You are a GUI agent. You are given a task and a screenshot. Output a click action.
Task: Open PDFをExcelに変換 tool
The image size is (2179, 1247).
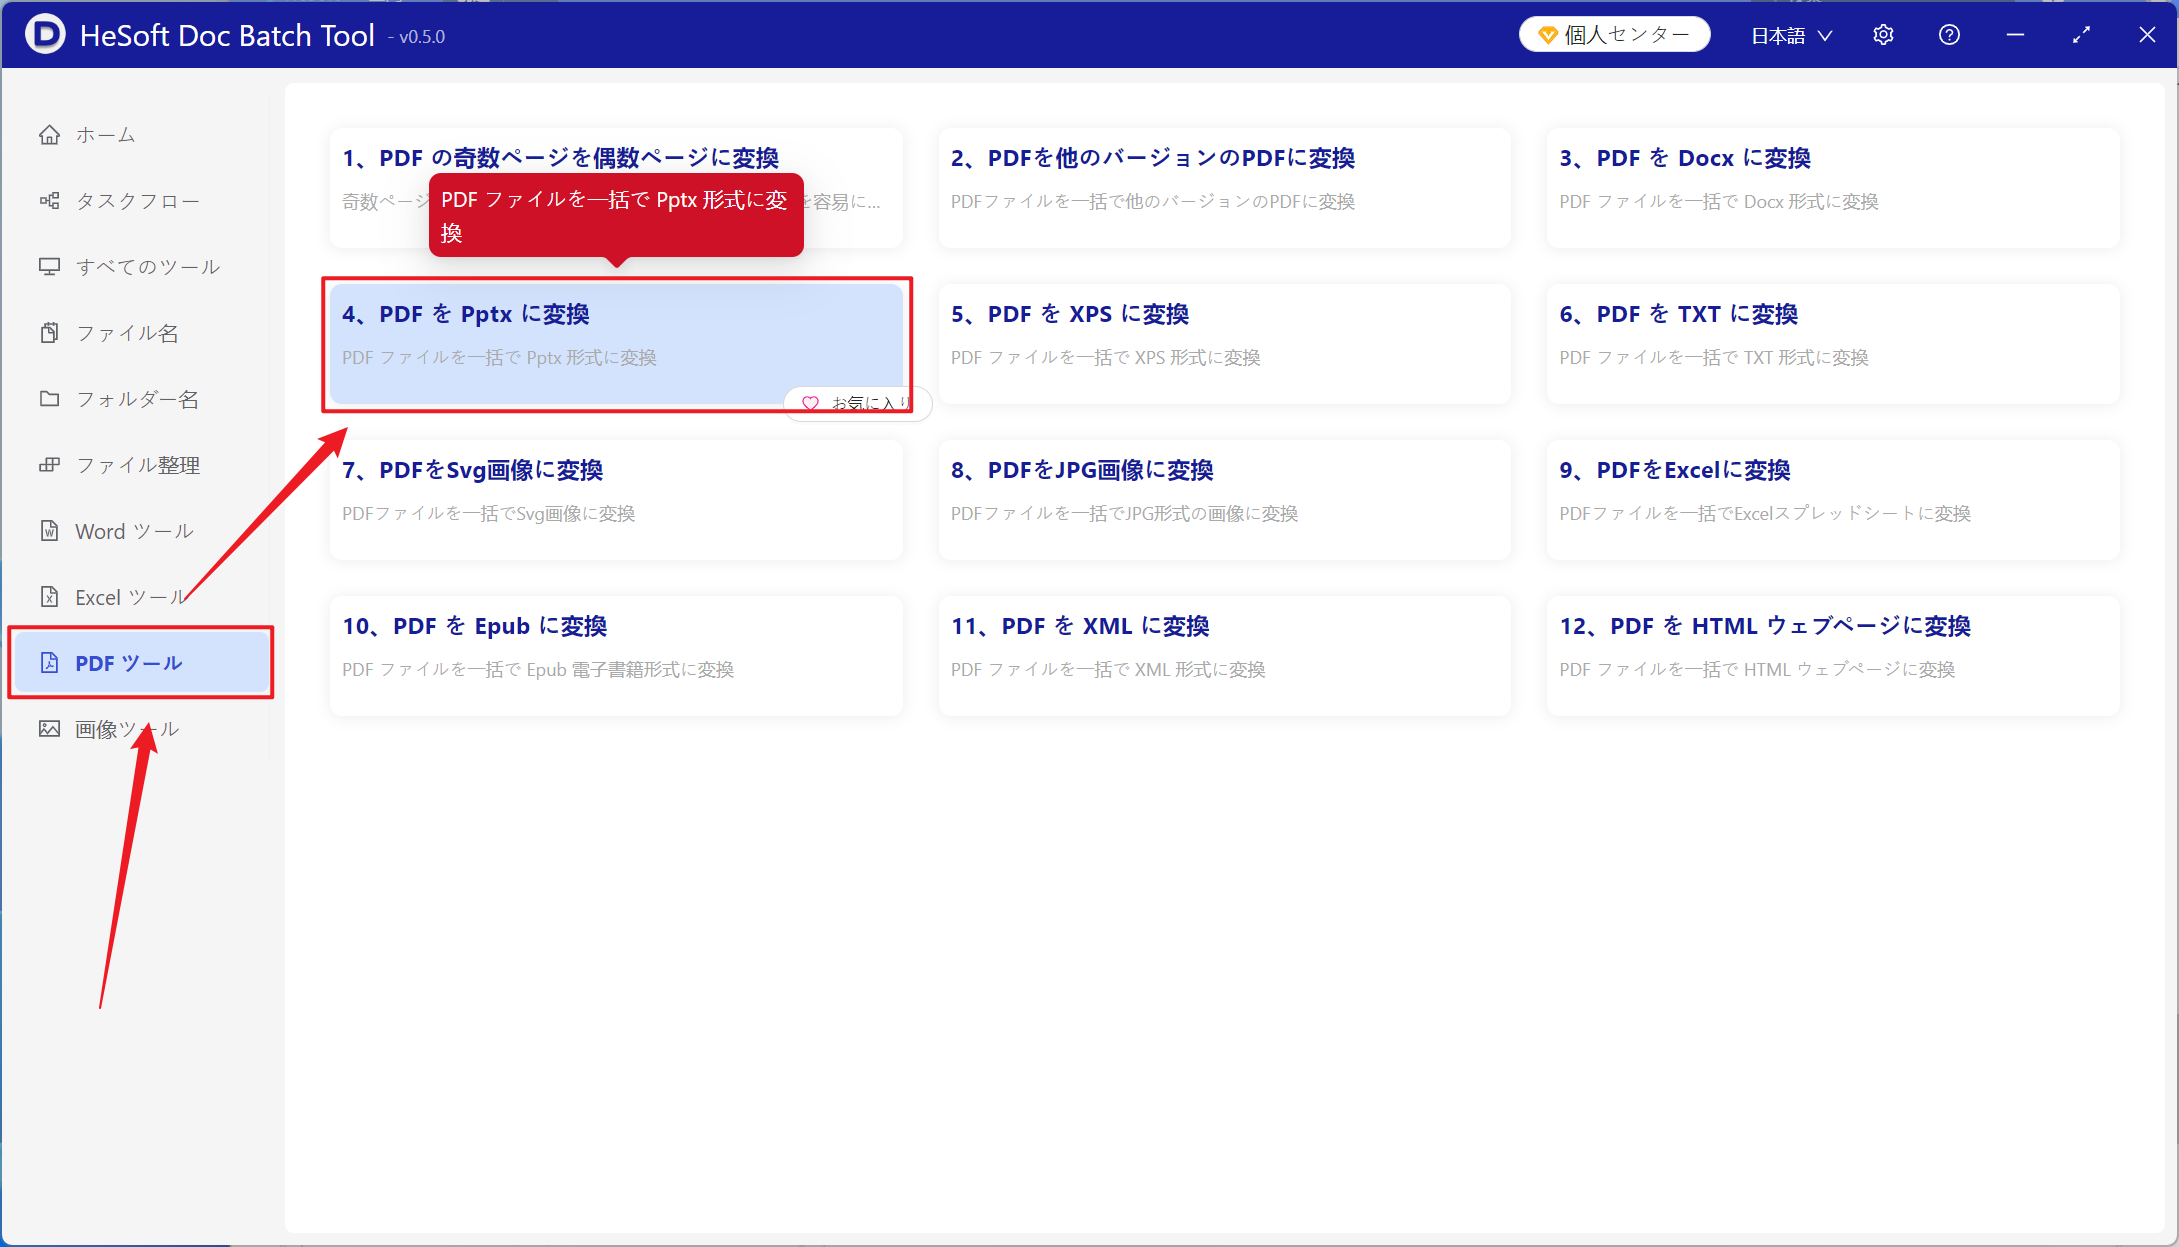[1832, 500]
